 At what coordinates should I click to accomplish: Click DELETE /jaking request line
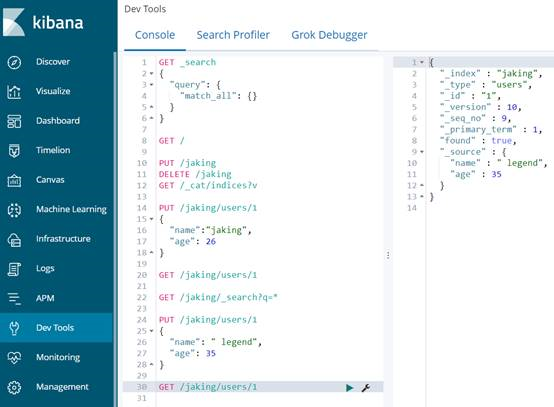click(195, 174)
